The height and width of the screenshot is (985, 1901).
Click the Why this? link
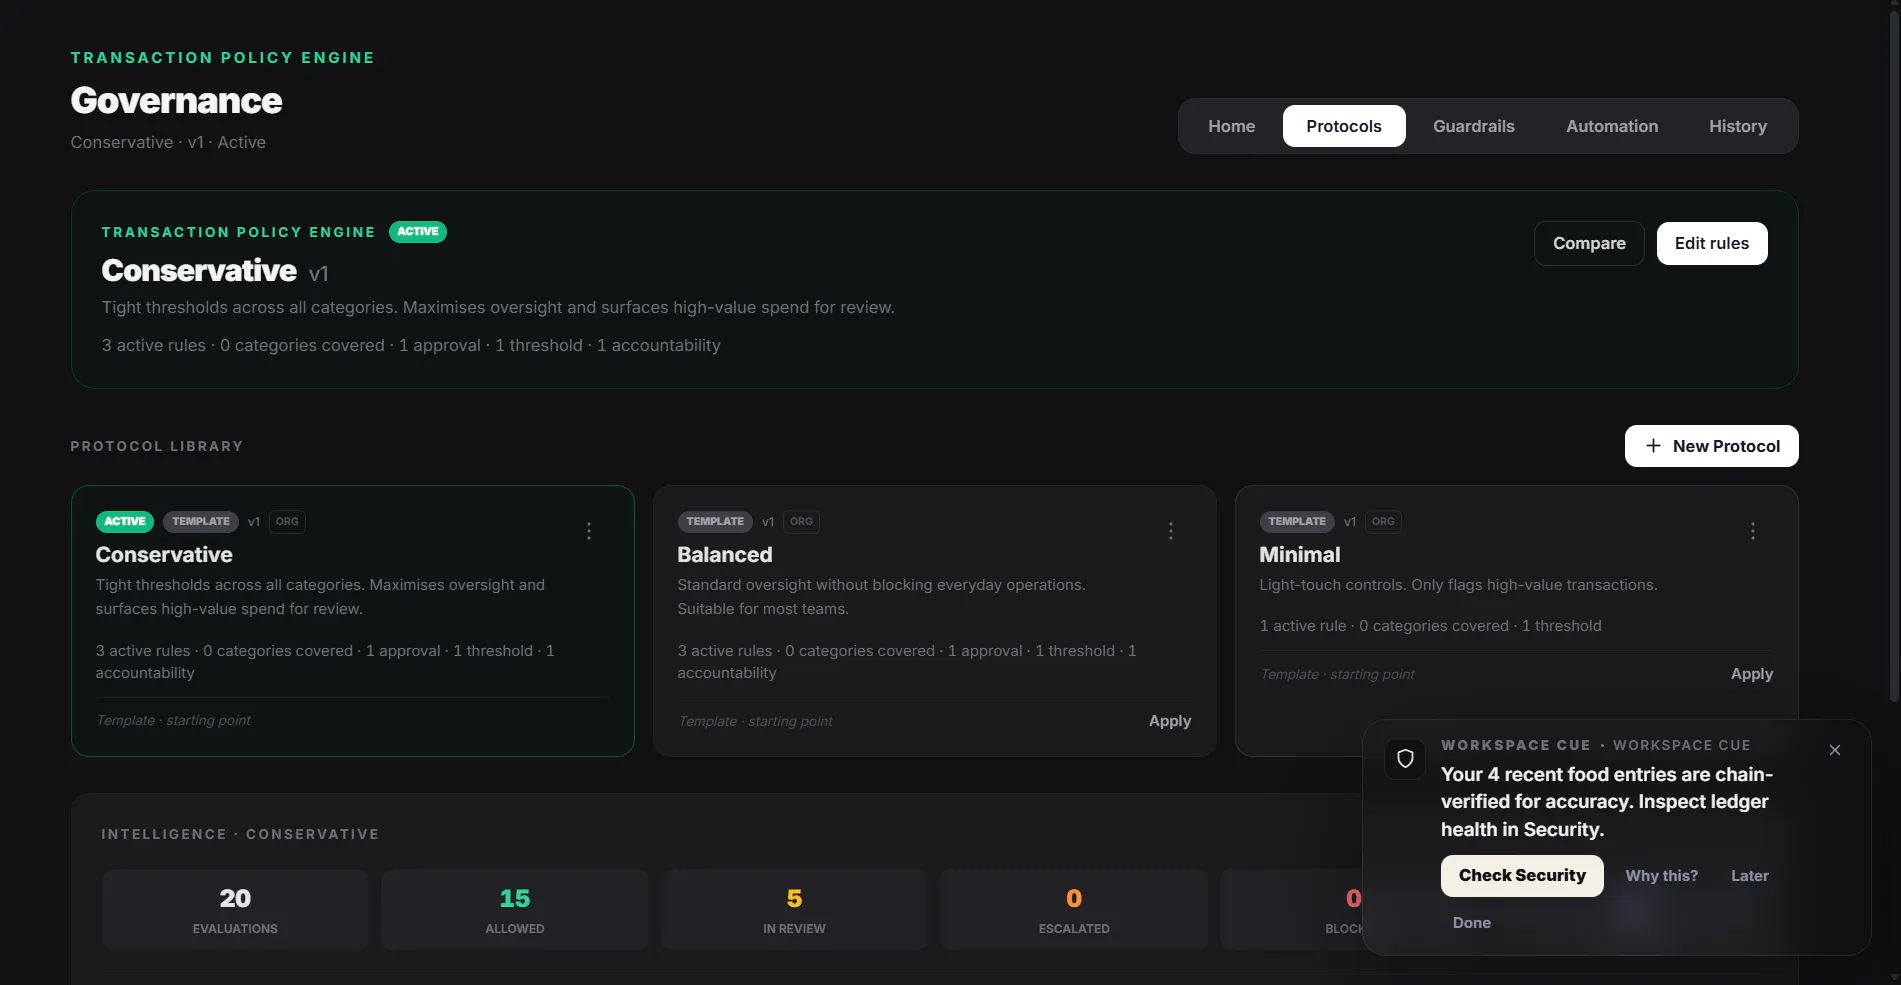1661,876
